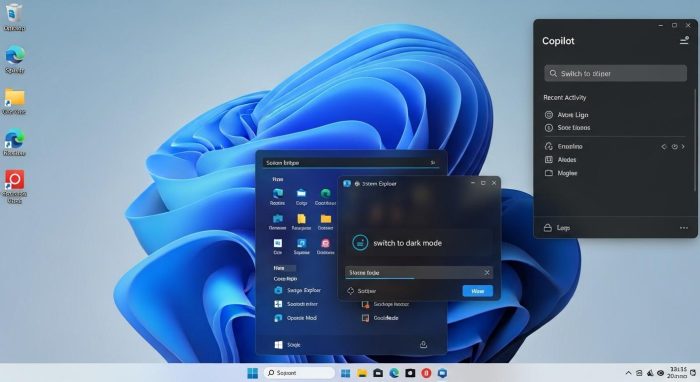This screenshot has height=382, width=700.
Task: Click the app icon in the dialog title bar
Action: [347, 183]
